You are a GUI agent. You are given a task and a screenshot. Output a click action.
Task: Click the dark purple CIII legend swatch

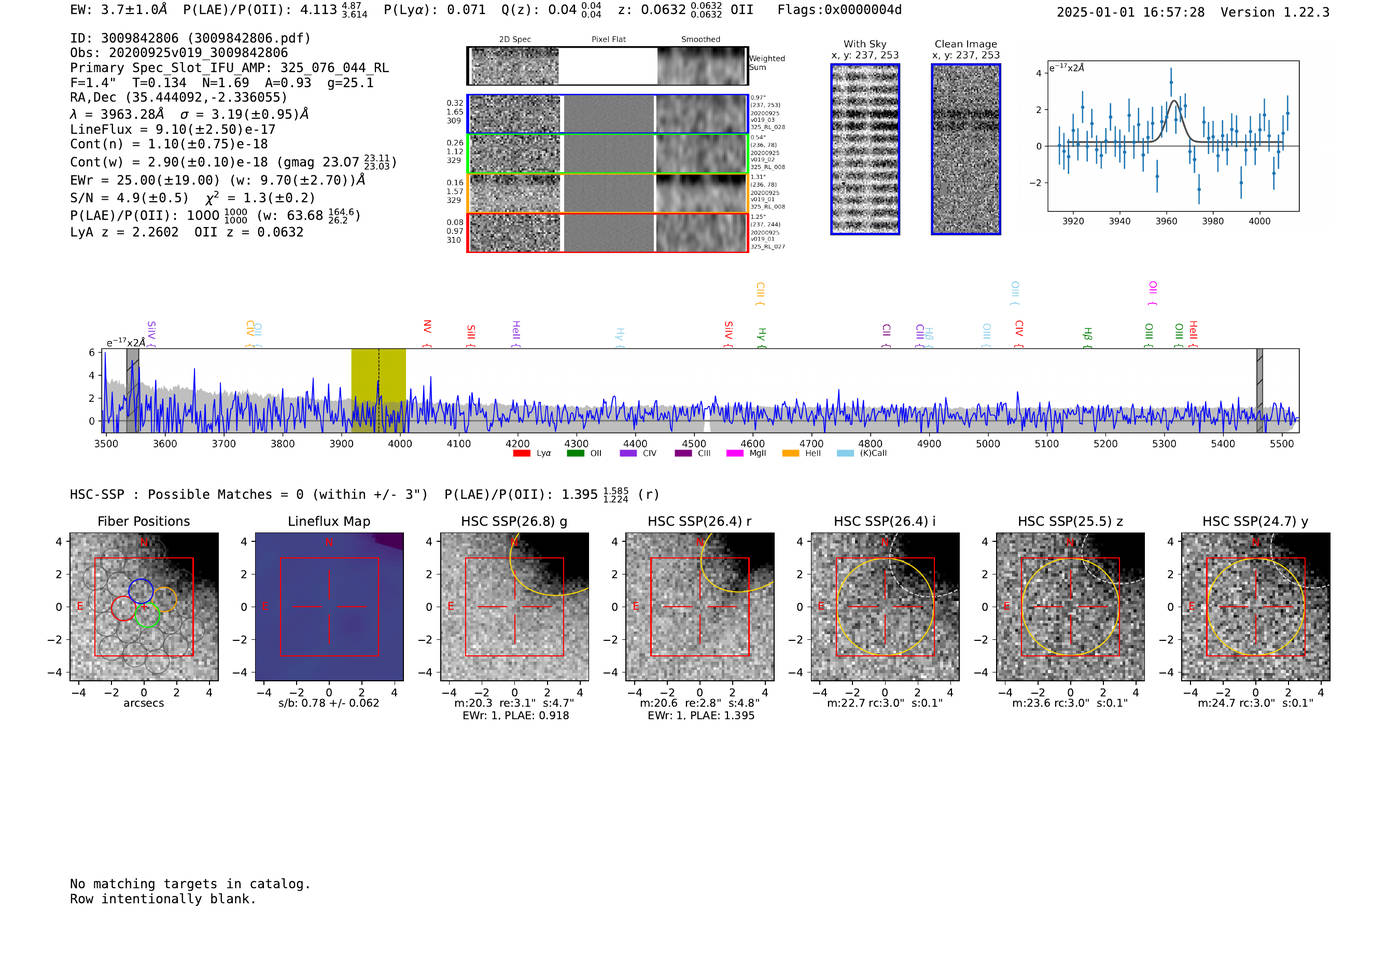pos(683,454)
